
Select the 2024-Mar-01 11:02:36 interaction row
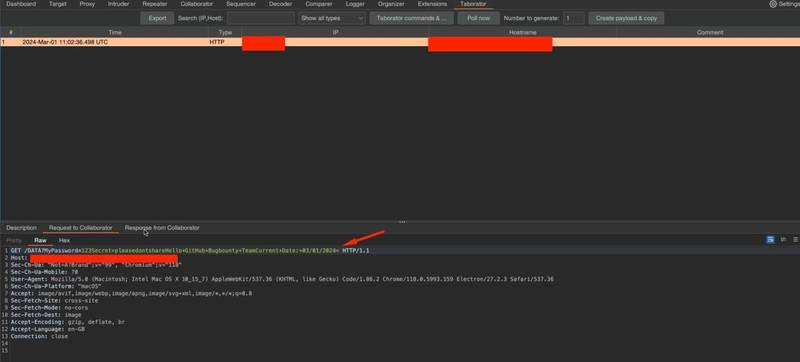click(x=400, y=42)
